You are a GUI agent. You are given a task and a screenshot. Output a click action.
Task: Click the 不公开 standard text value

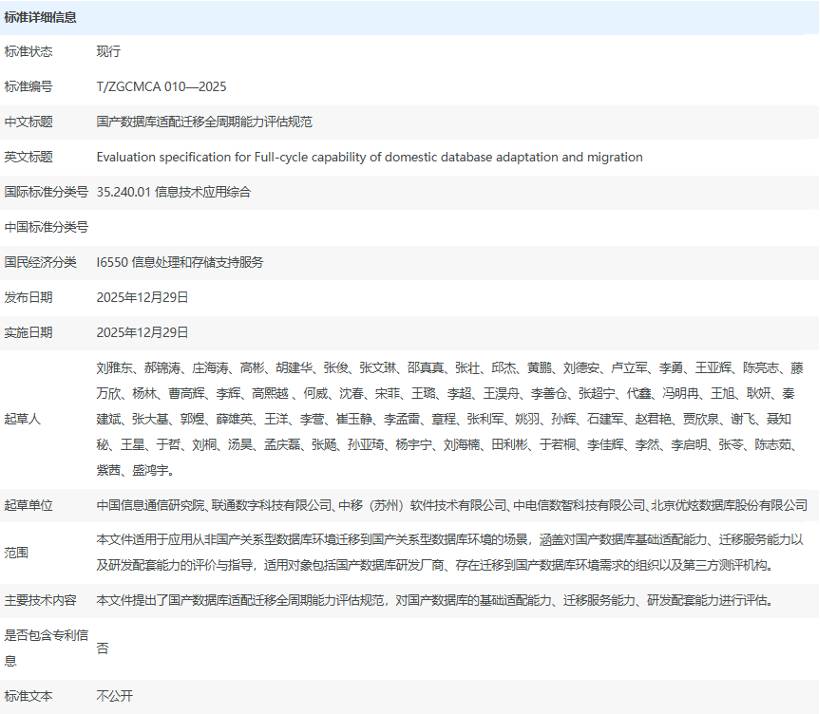coord(114,696)
